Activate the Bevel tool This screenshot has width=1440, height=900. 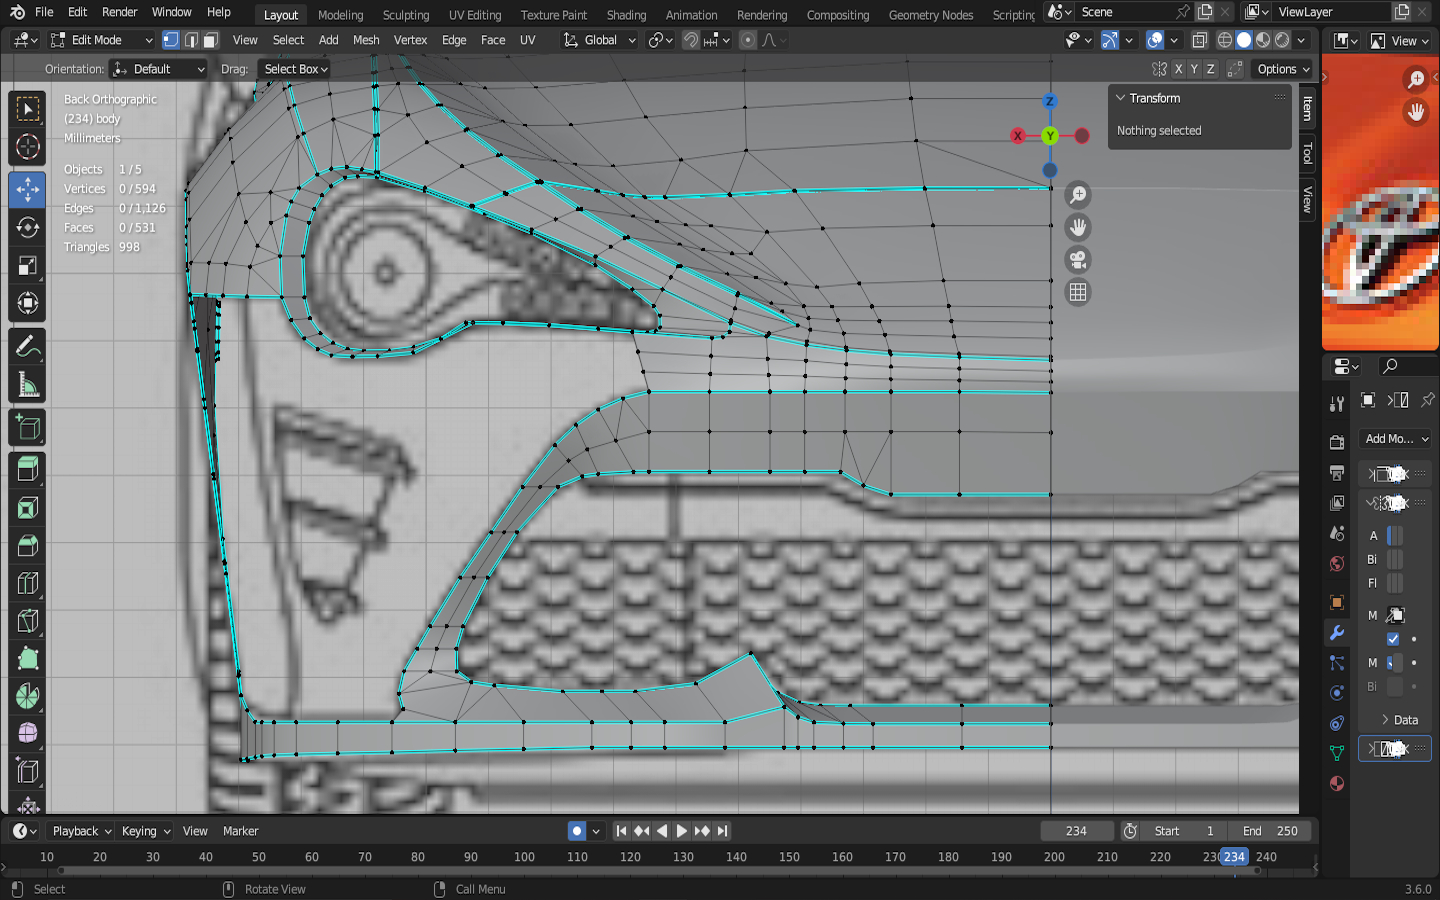coord(28,546)
